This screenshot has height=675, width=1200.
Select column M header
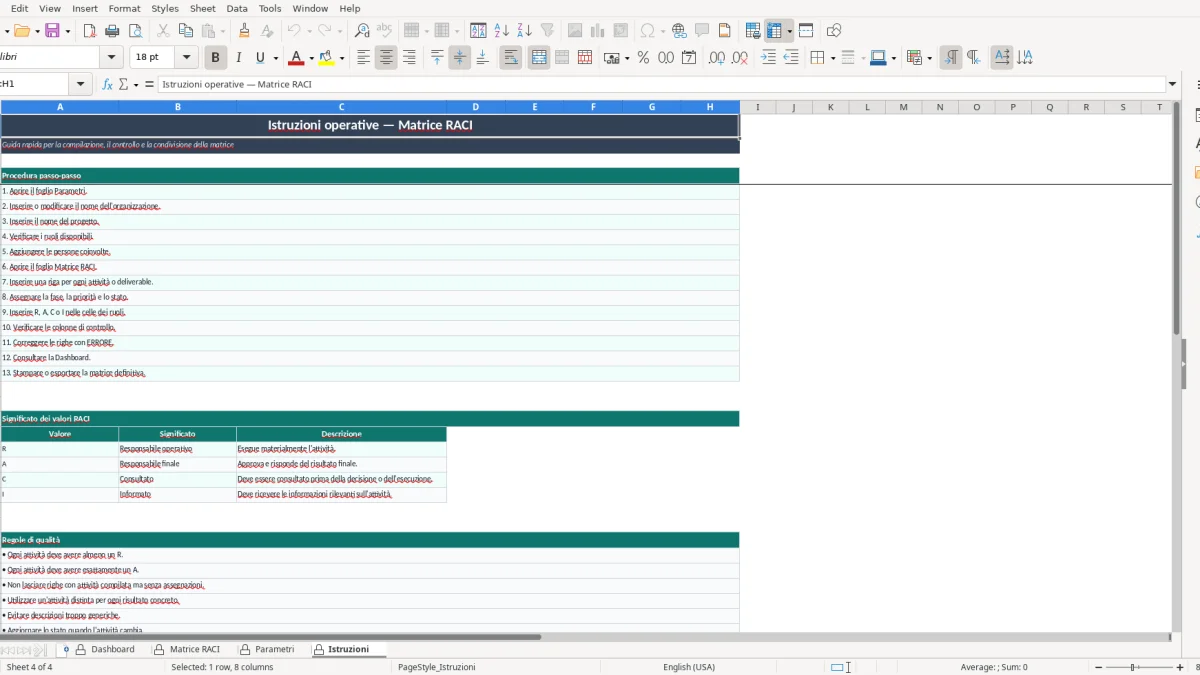(903, 107)
